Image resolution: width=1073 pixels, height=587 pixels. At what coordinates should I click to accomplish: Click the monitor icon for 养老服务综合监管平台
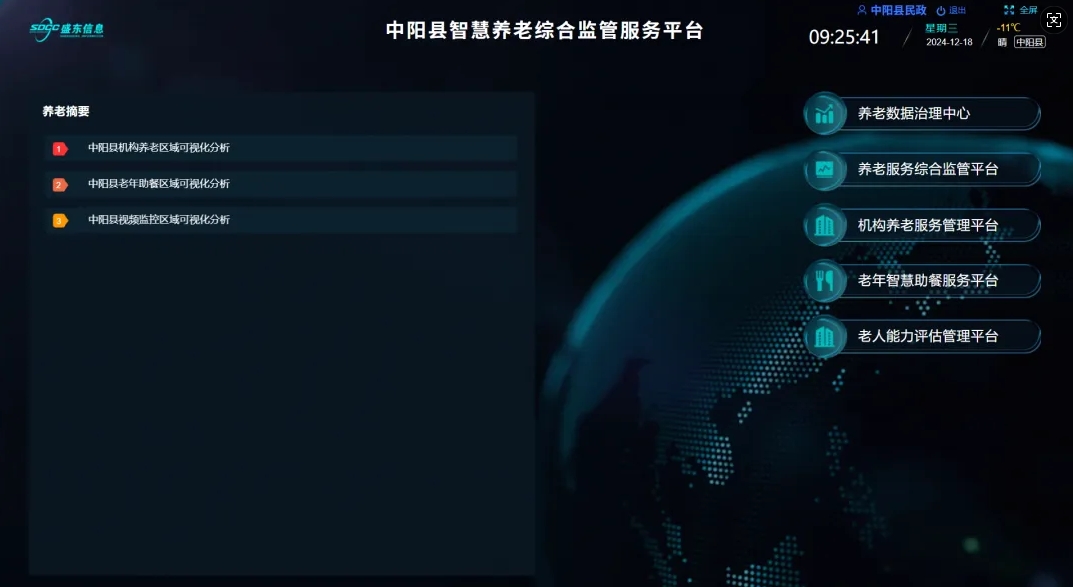pos(825,169)
